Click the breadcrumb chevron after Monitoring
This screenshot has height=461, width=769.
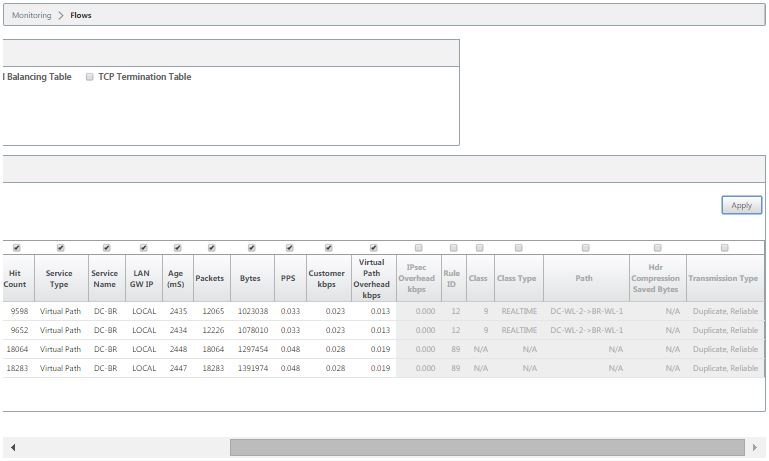61,15
